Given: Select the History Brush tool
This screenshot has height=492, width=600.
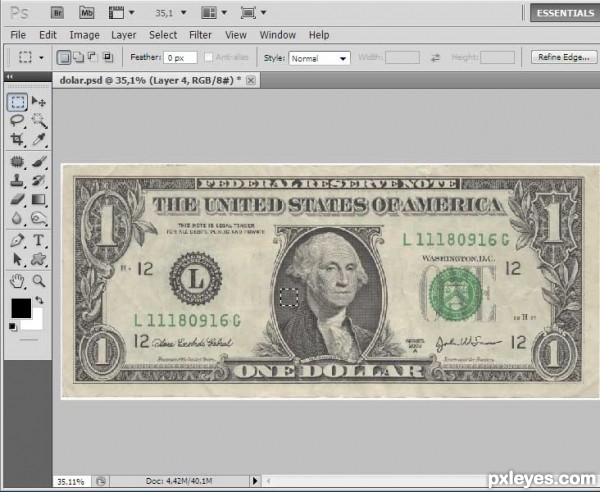Looking at the screenshot, I should (x=39, y=180).
